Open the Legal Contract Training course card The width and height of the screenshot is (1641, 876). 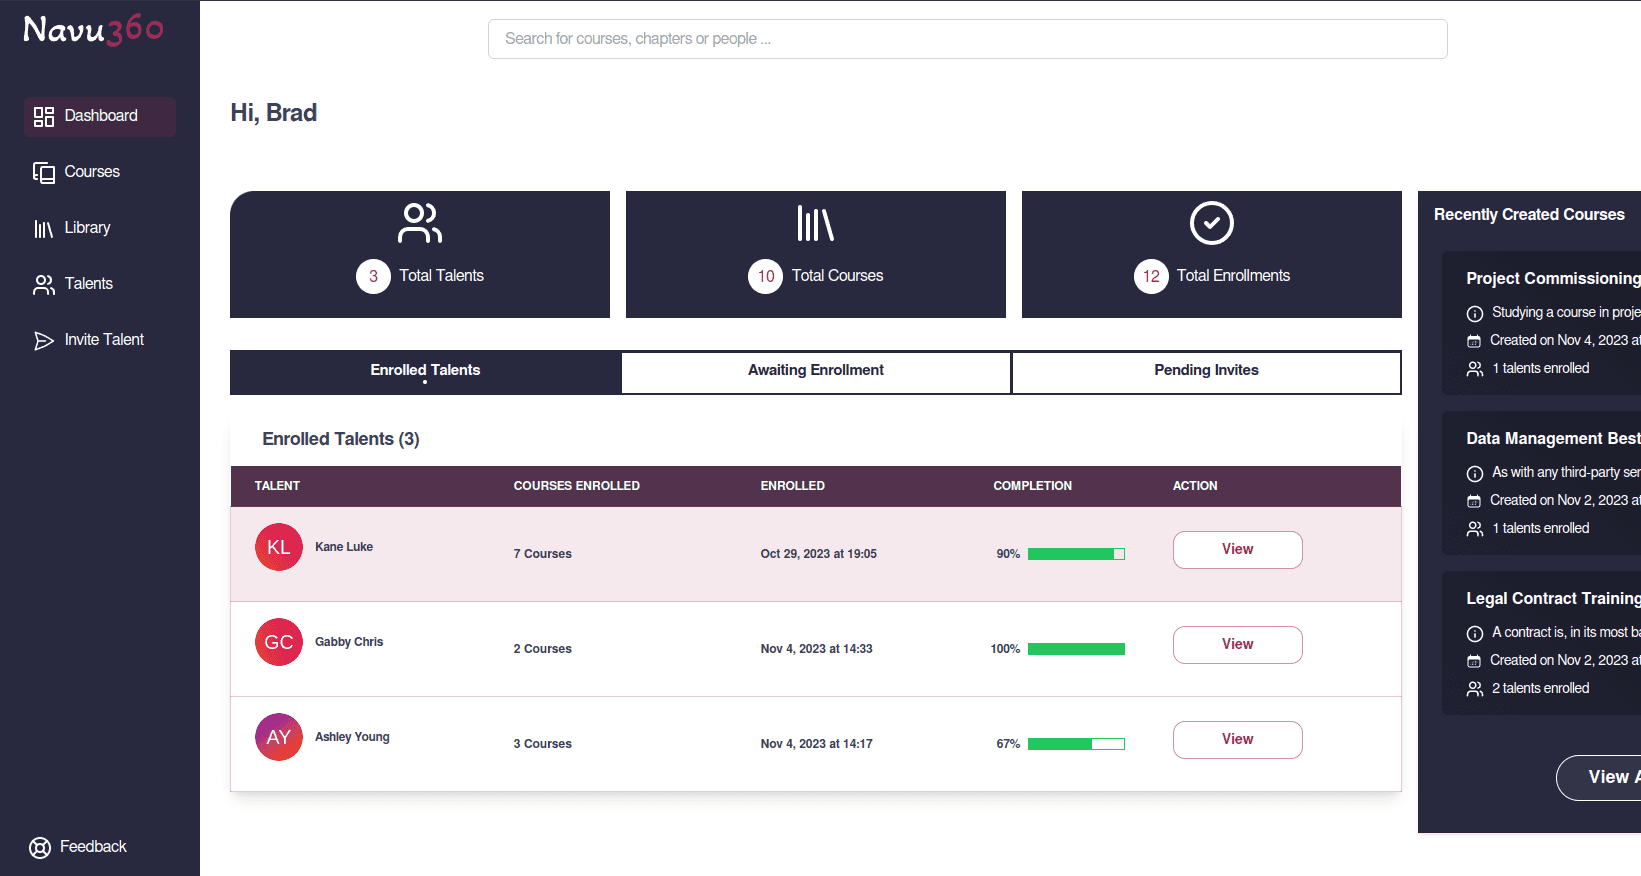pyautogui.click(x=1552, y=599)
